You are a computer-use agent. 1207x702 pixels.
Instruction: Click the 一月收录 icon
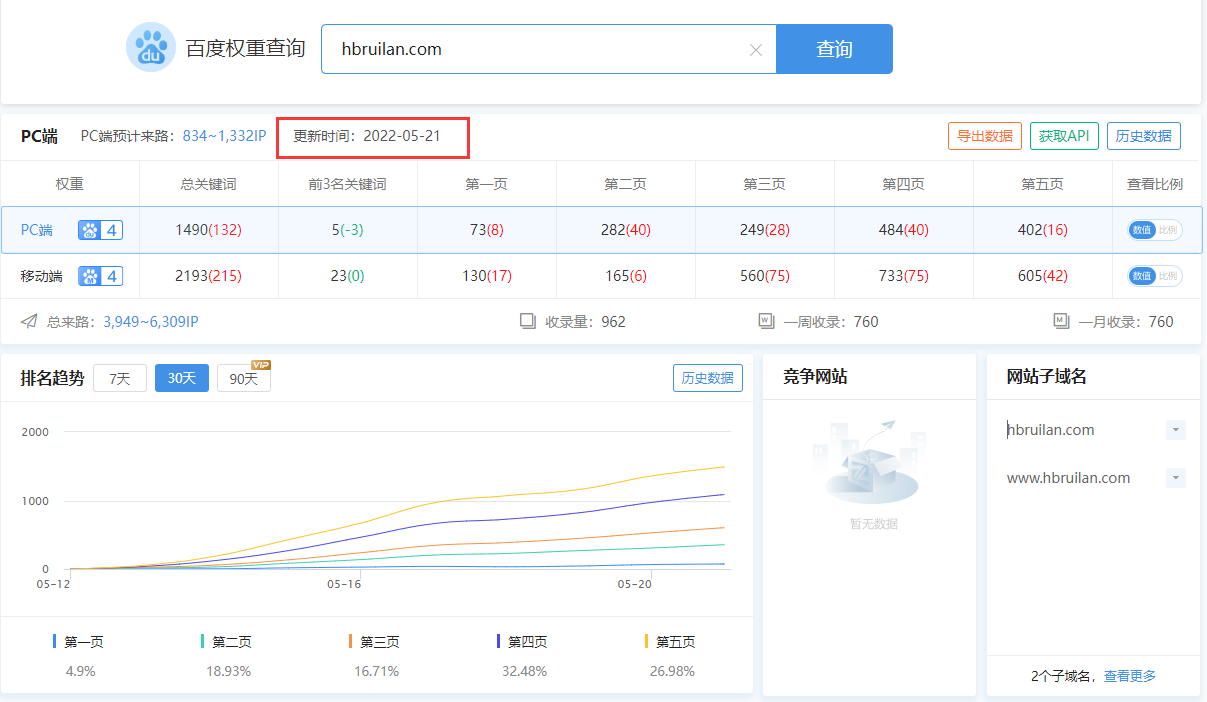coord(1061,322)
